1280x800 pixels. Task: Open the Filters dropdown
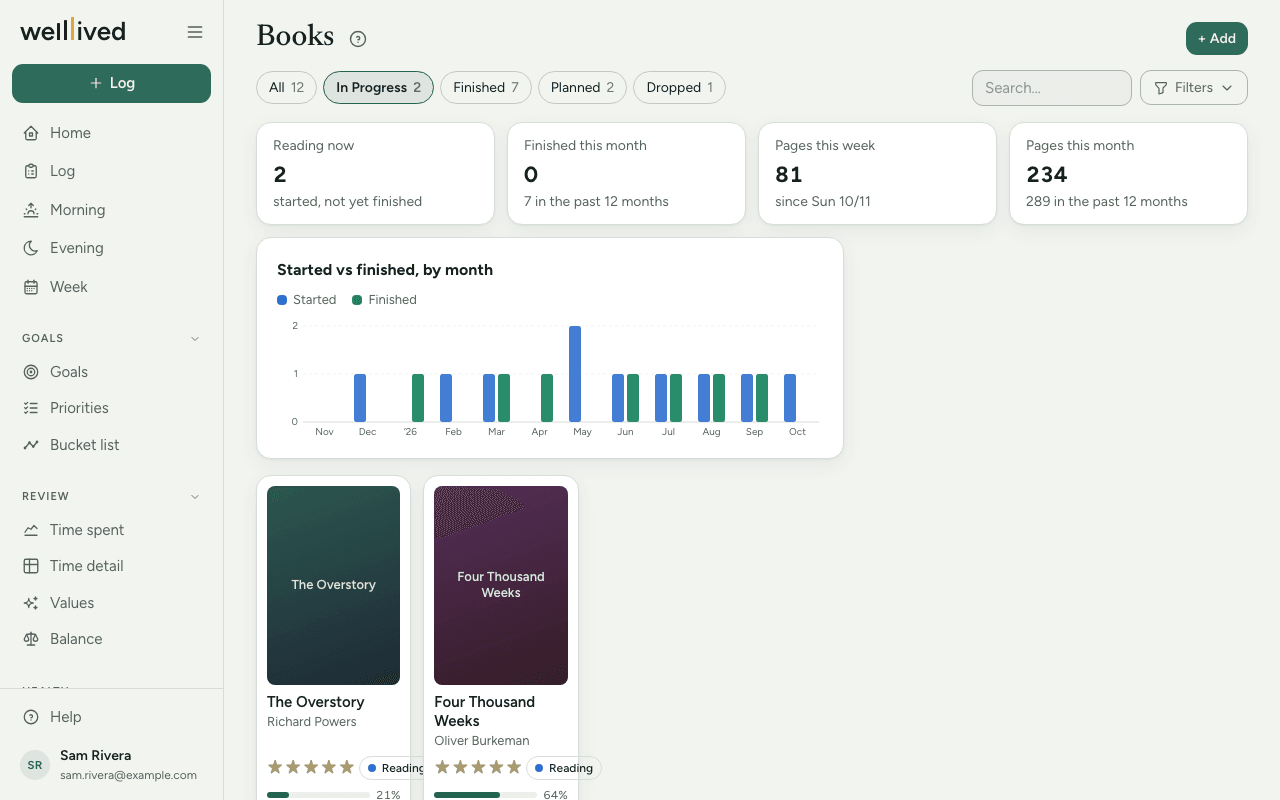point(1194,88)
